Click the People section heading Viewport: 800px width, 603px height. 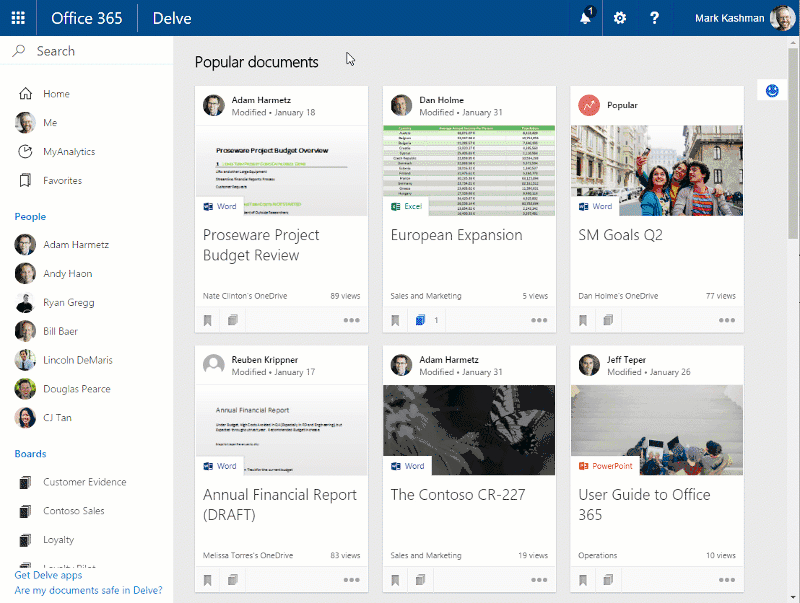pyautogui.click(x=30, y=217)
